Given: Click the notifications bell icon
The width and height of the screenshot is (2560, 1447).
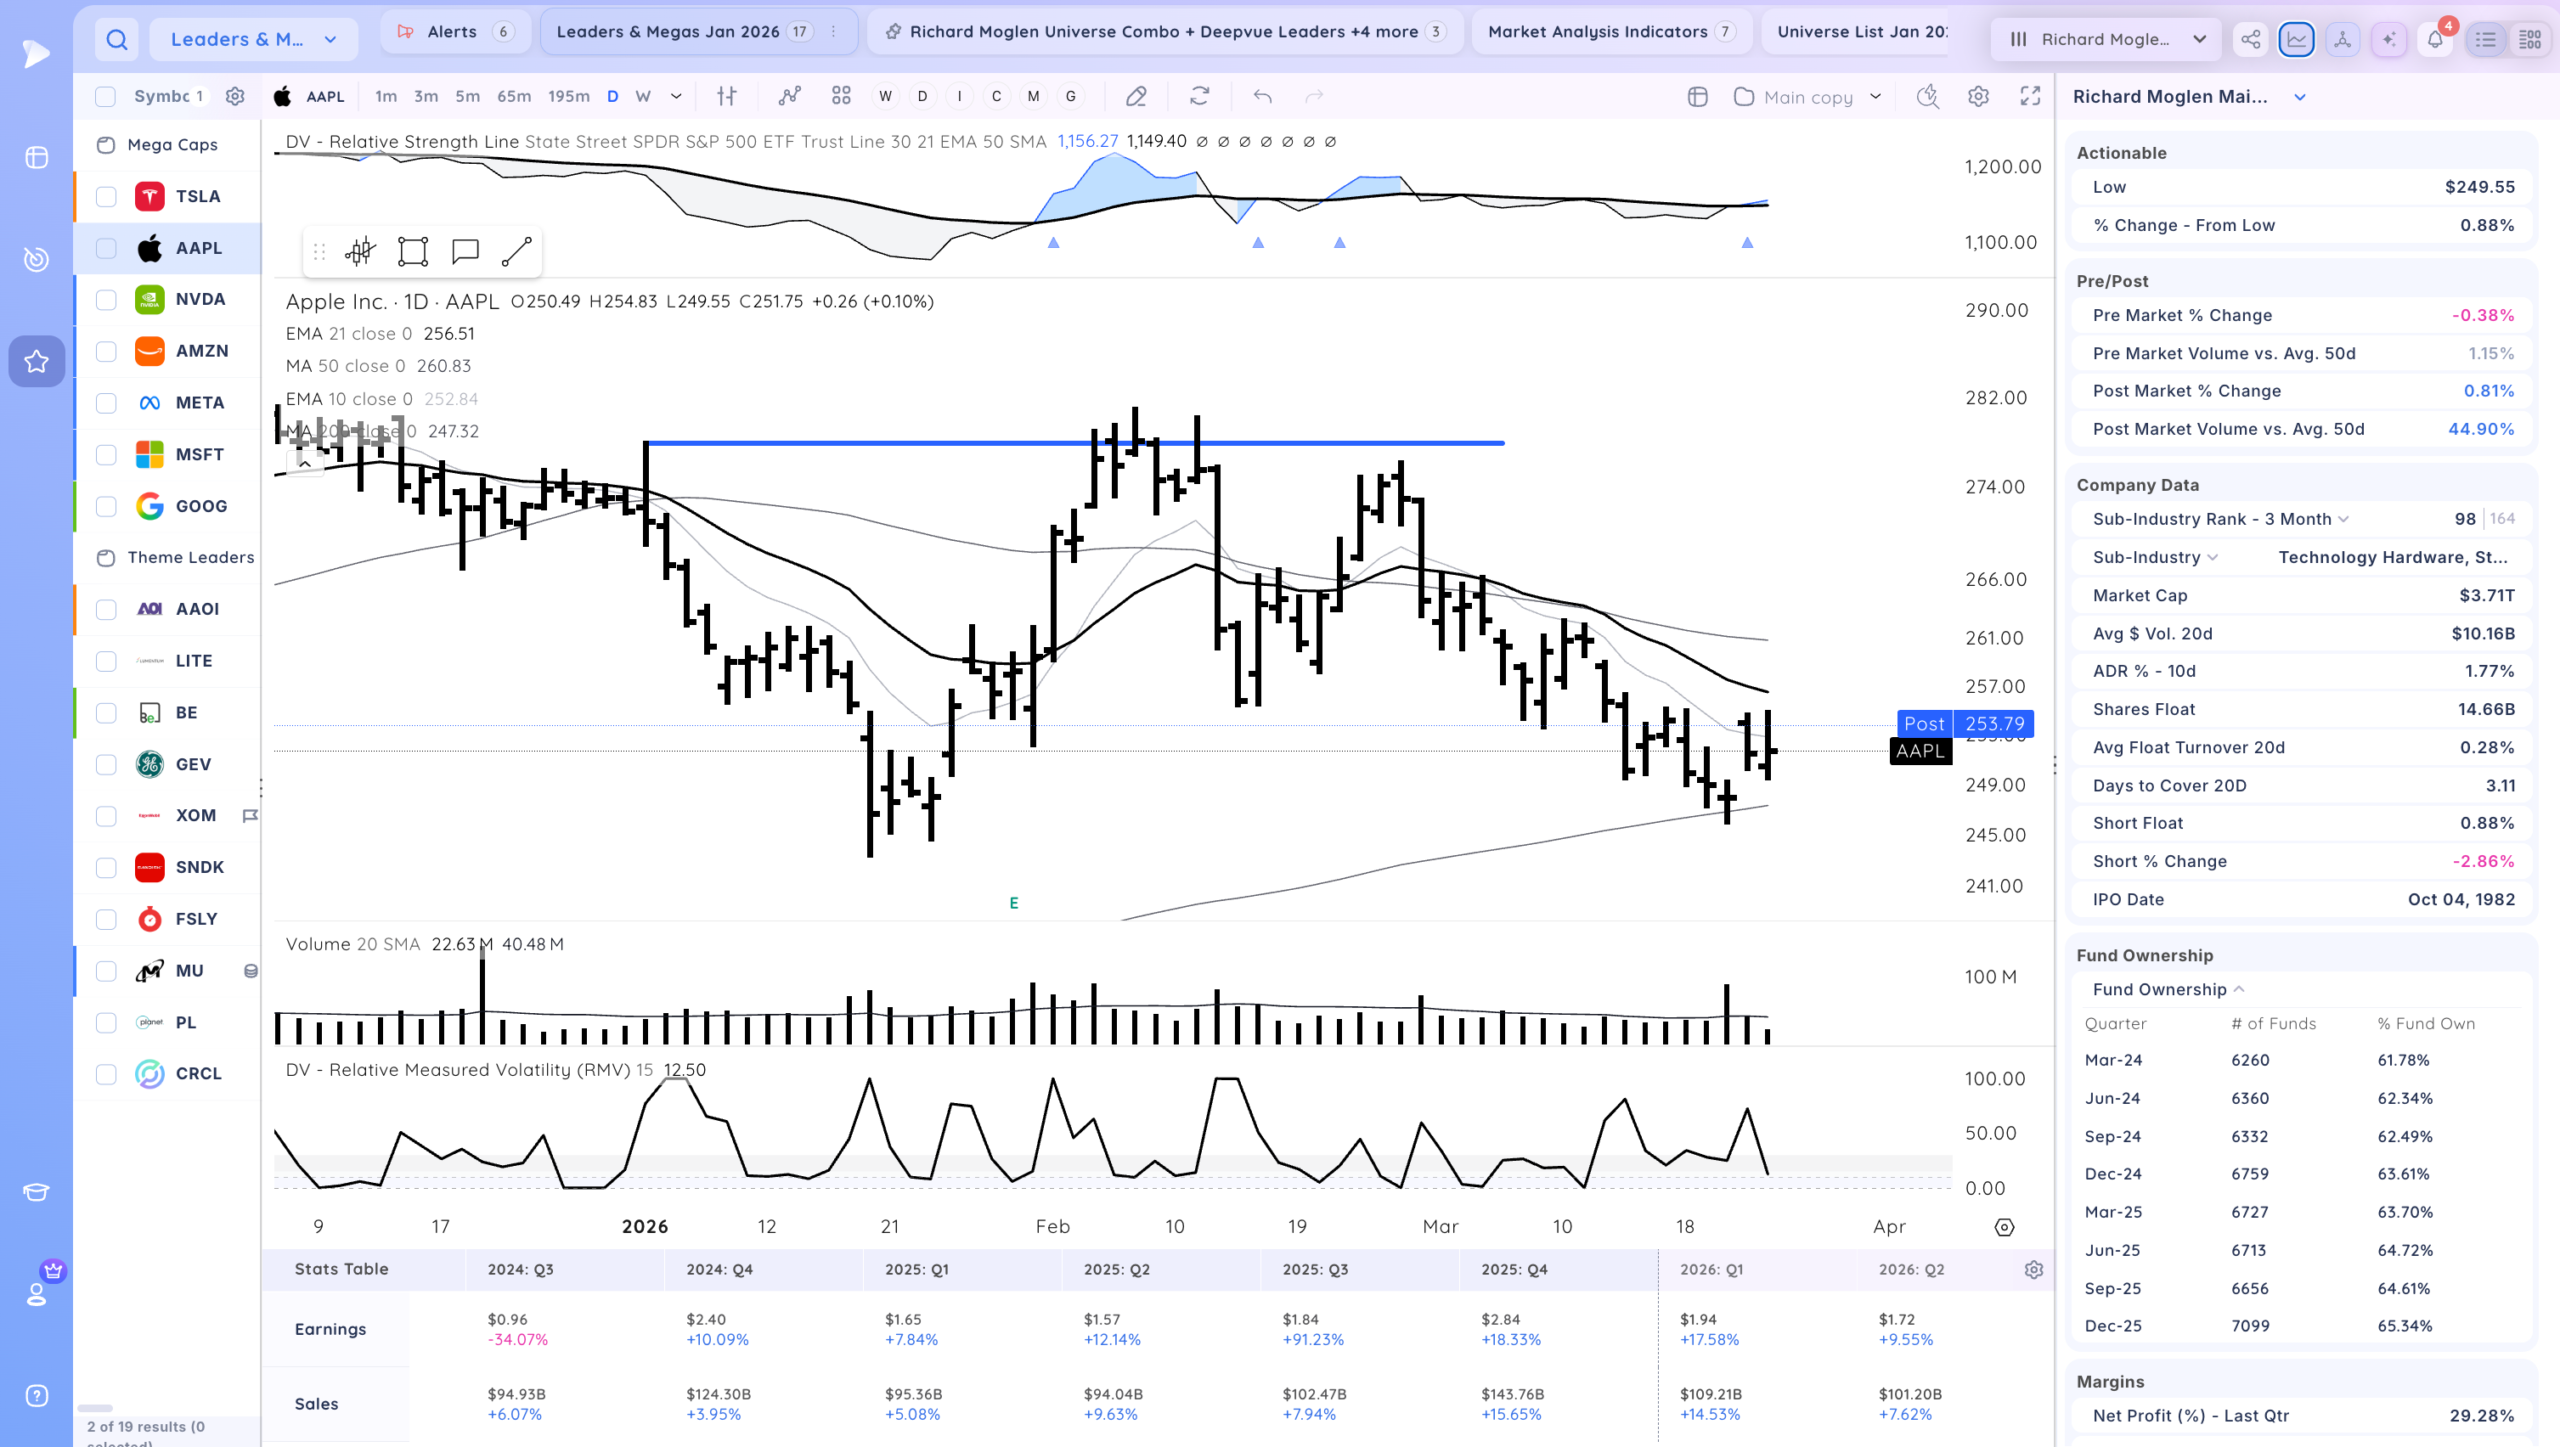Looking at the screenshot, I should coord(2435,40).
